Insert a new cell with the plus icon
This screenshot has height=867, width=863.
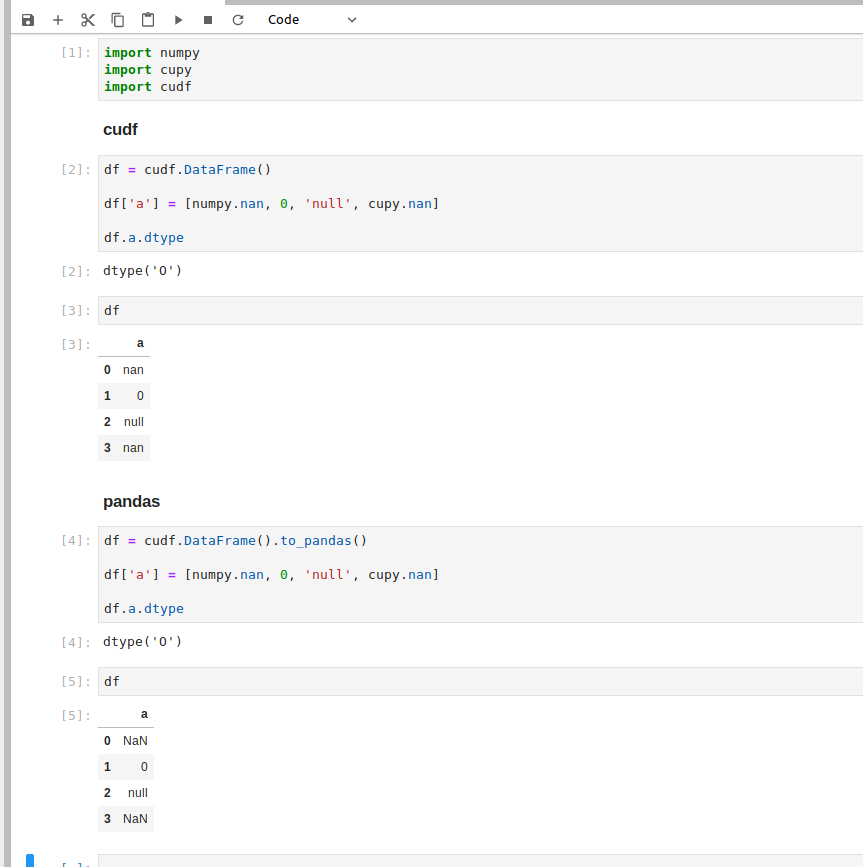[57, 20]
